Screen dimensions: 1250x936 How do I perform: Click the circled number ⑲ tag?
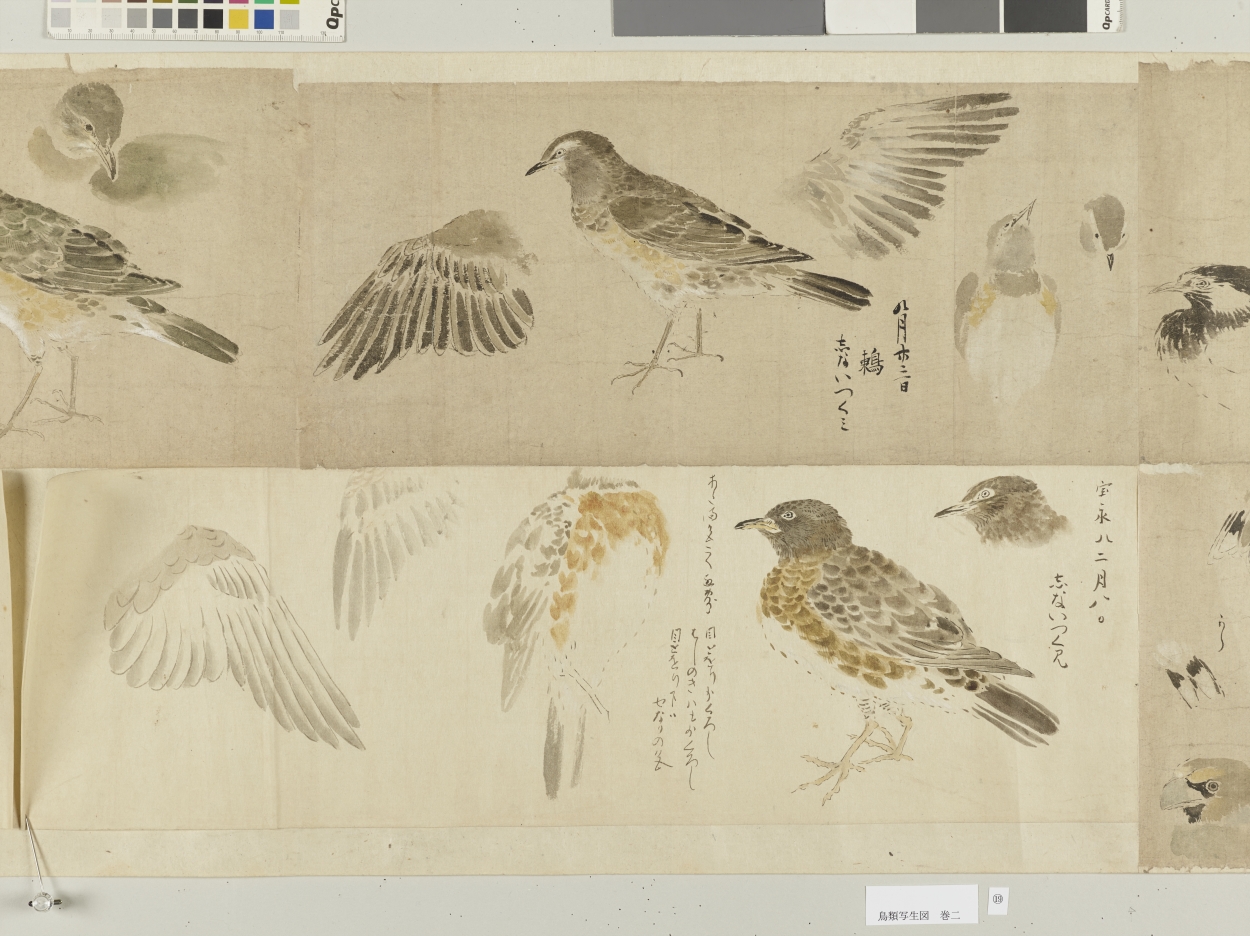997,900
